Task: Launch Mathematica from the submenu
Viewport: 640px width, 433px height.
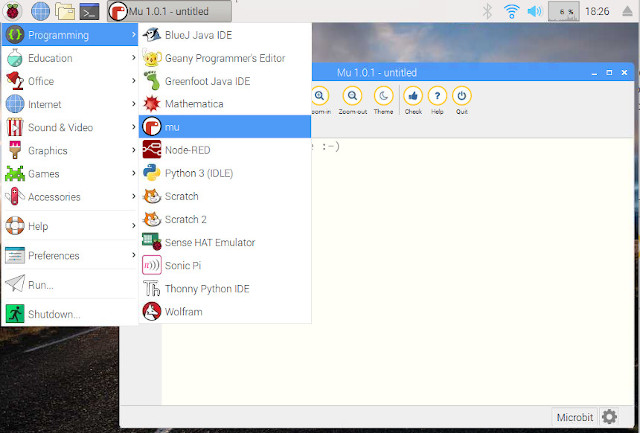Action: 225,104
